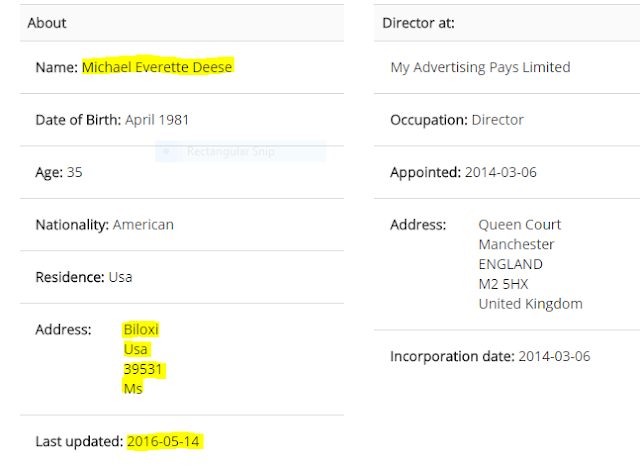Image resolution: width=640 pixels, height=466 pixels.
Task: Click the highlighted name Michael Everette Deese
Action: [157, 67]
